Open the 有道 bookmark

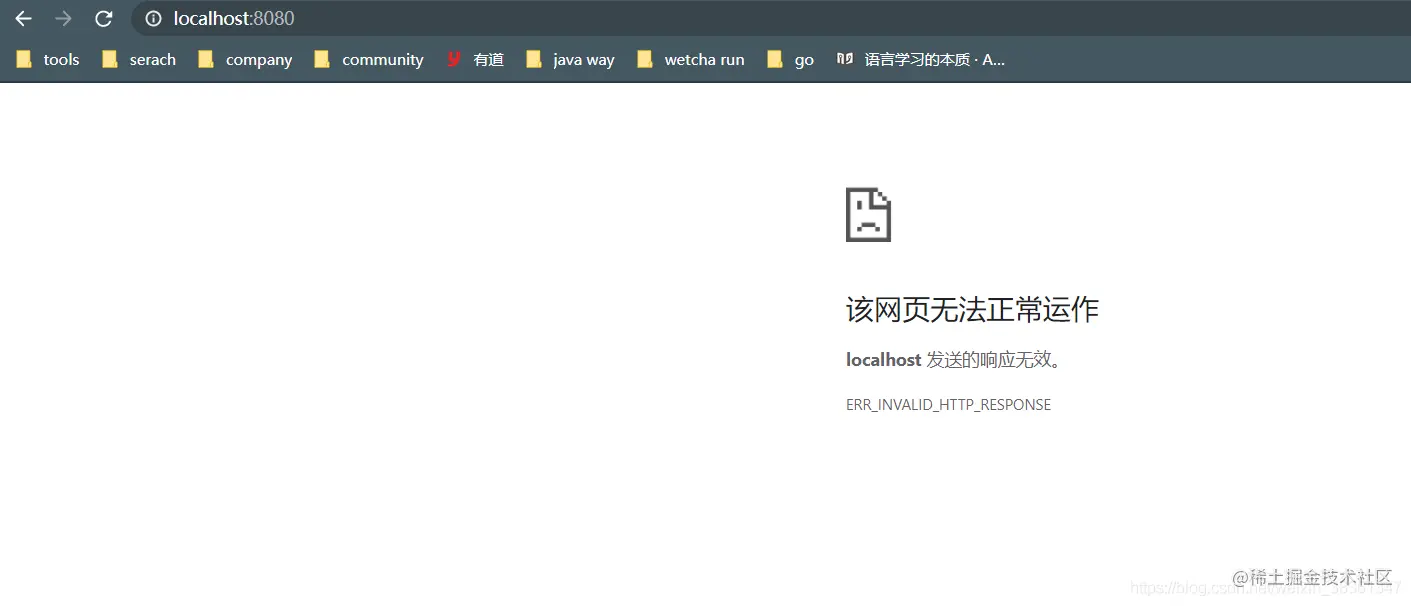coord(488,59)
